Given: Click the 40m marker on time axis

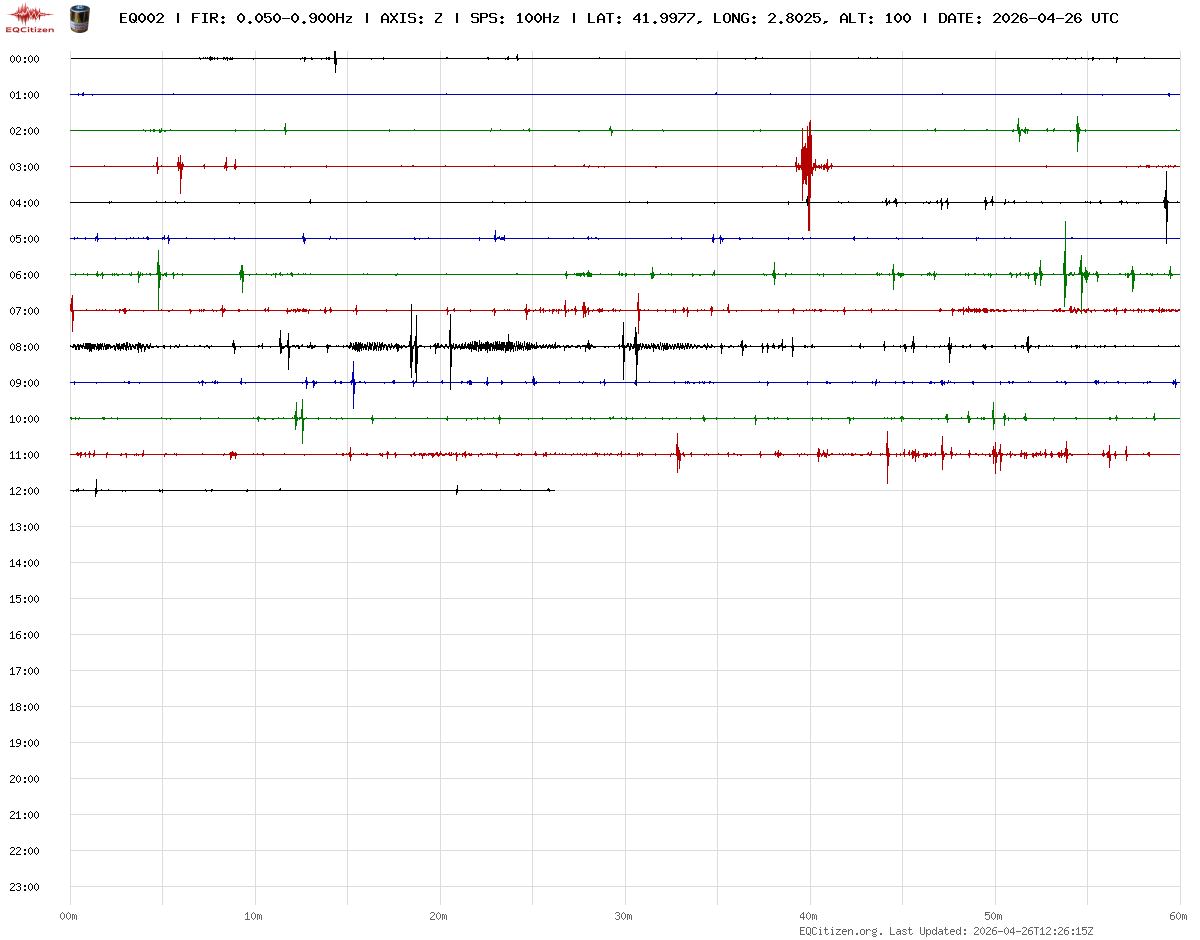Looking at the screenshot, I should [x=809, y=916].
